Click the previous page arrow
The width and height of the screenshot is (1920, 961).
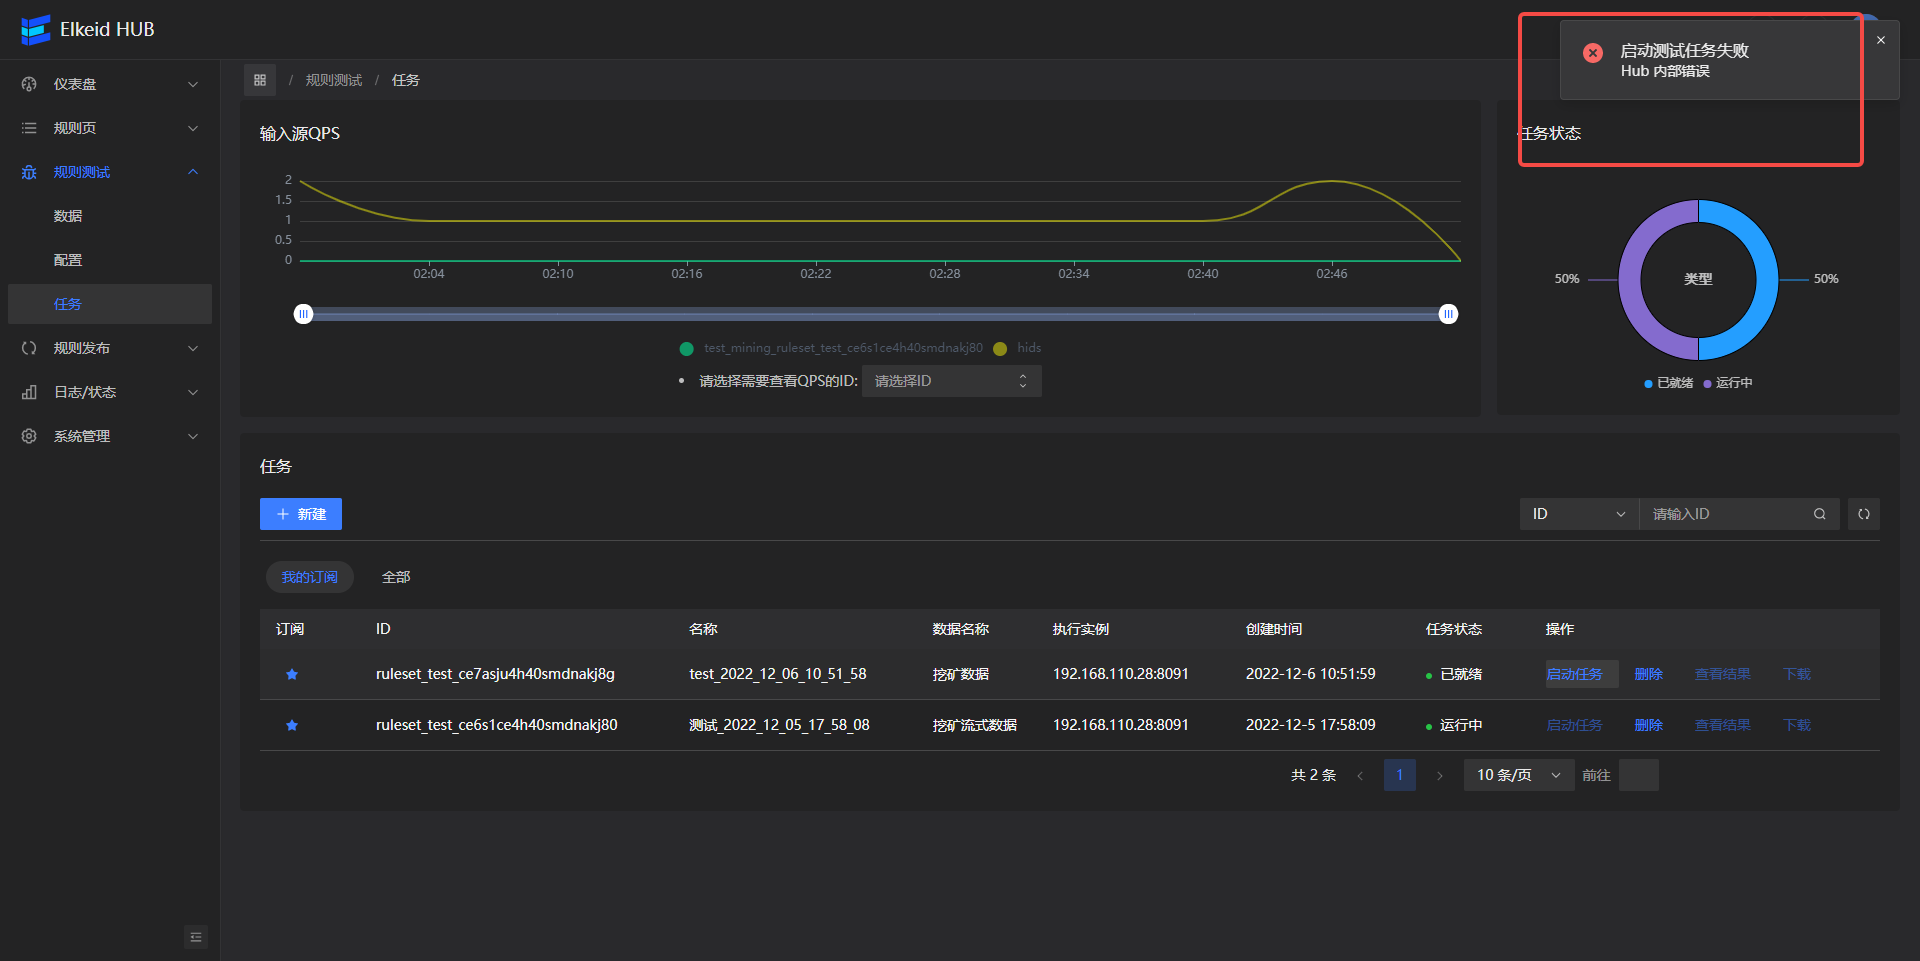pos(1360,775)
